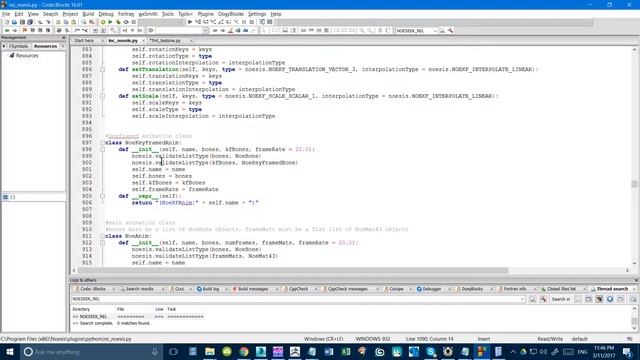Click the editor vertical scrollbar
640x360 pixels.
[x=634, y=156]
